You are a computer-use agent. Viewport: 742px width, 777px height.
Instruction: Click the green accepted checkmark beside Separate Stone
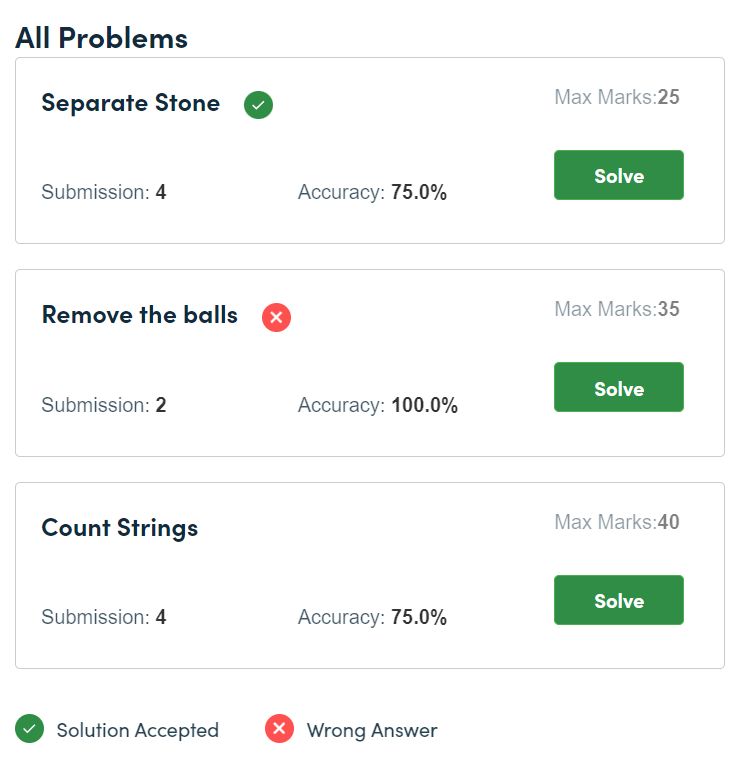click(x=258, y=105)
